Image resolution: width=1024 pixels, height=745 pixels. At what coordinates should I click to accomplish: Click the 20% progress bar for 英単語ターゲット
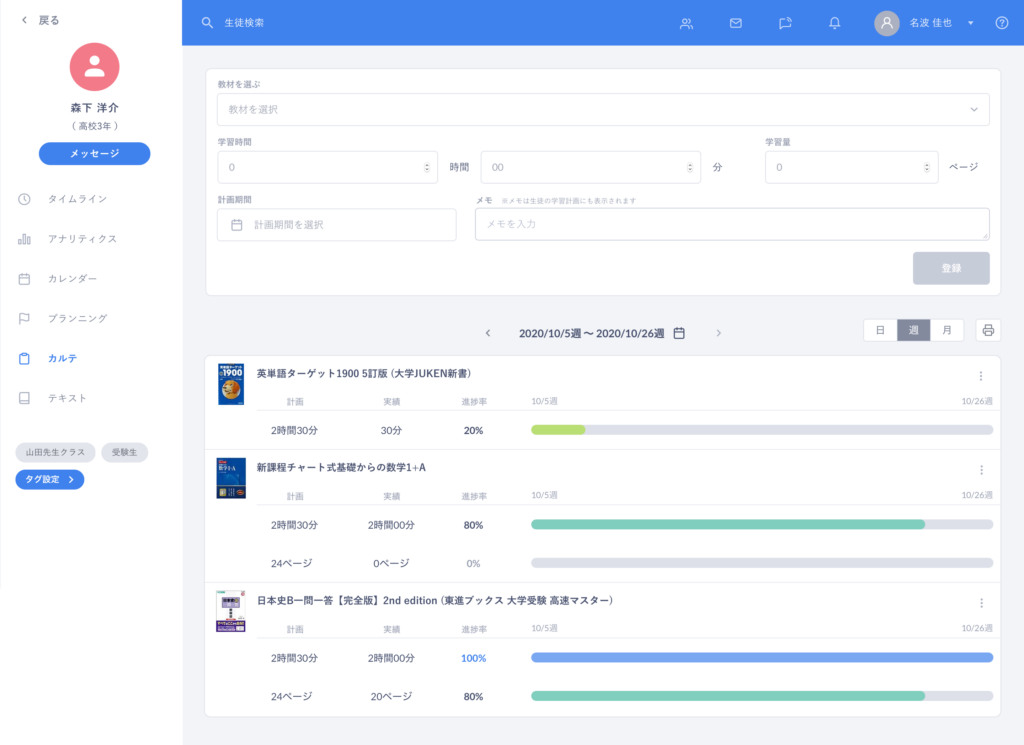[x=761, y=430]
